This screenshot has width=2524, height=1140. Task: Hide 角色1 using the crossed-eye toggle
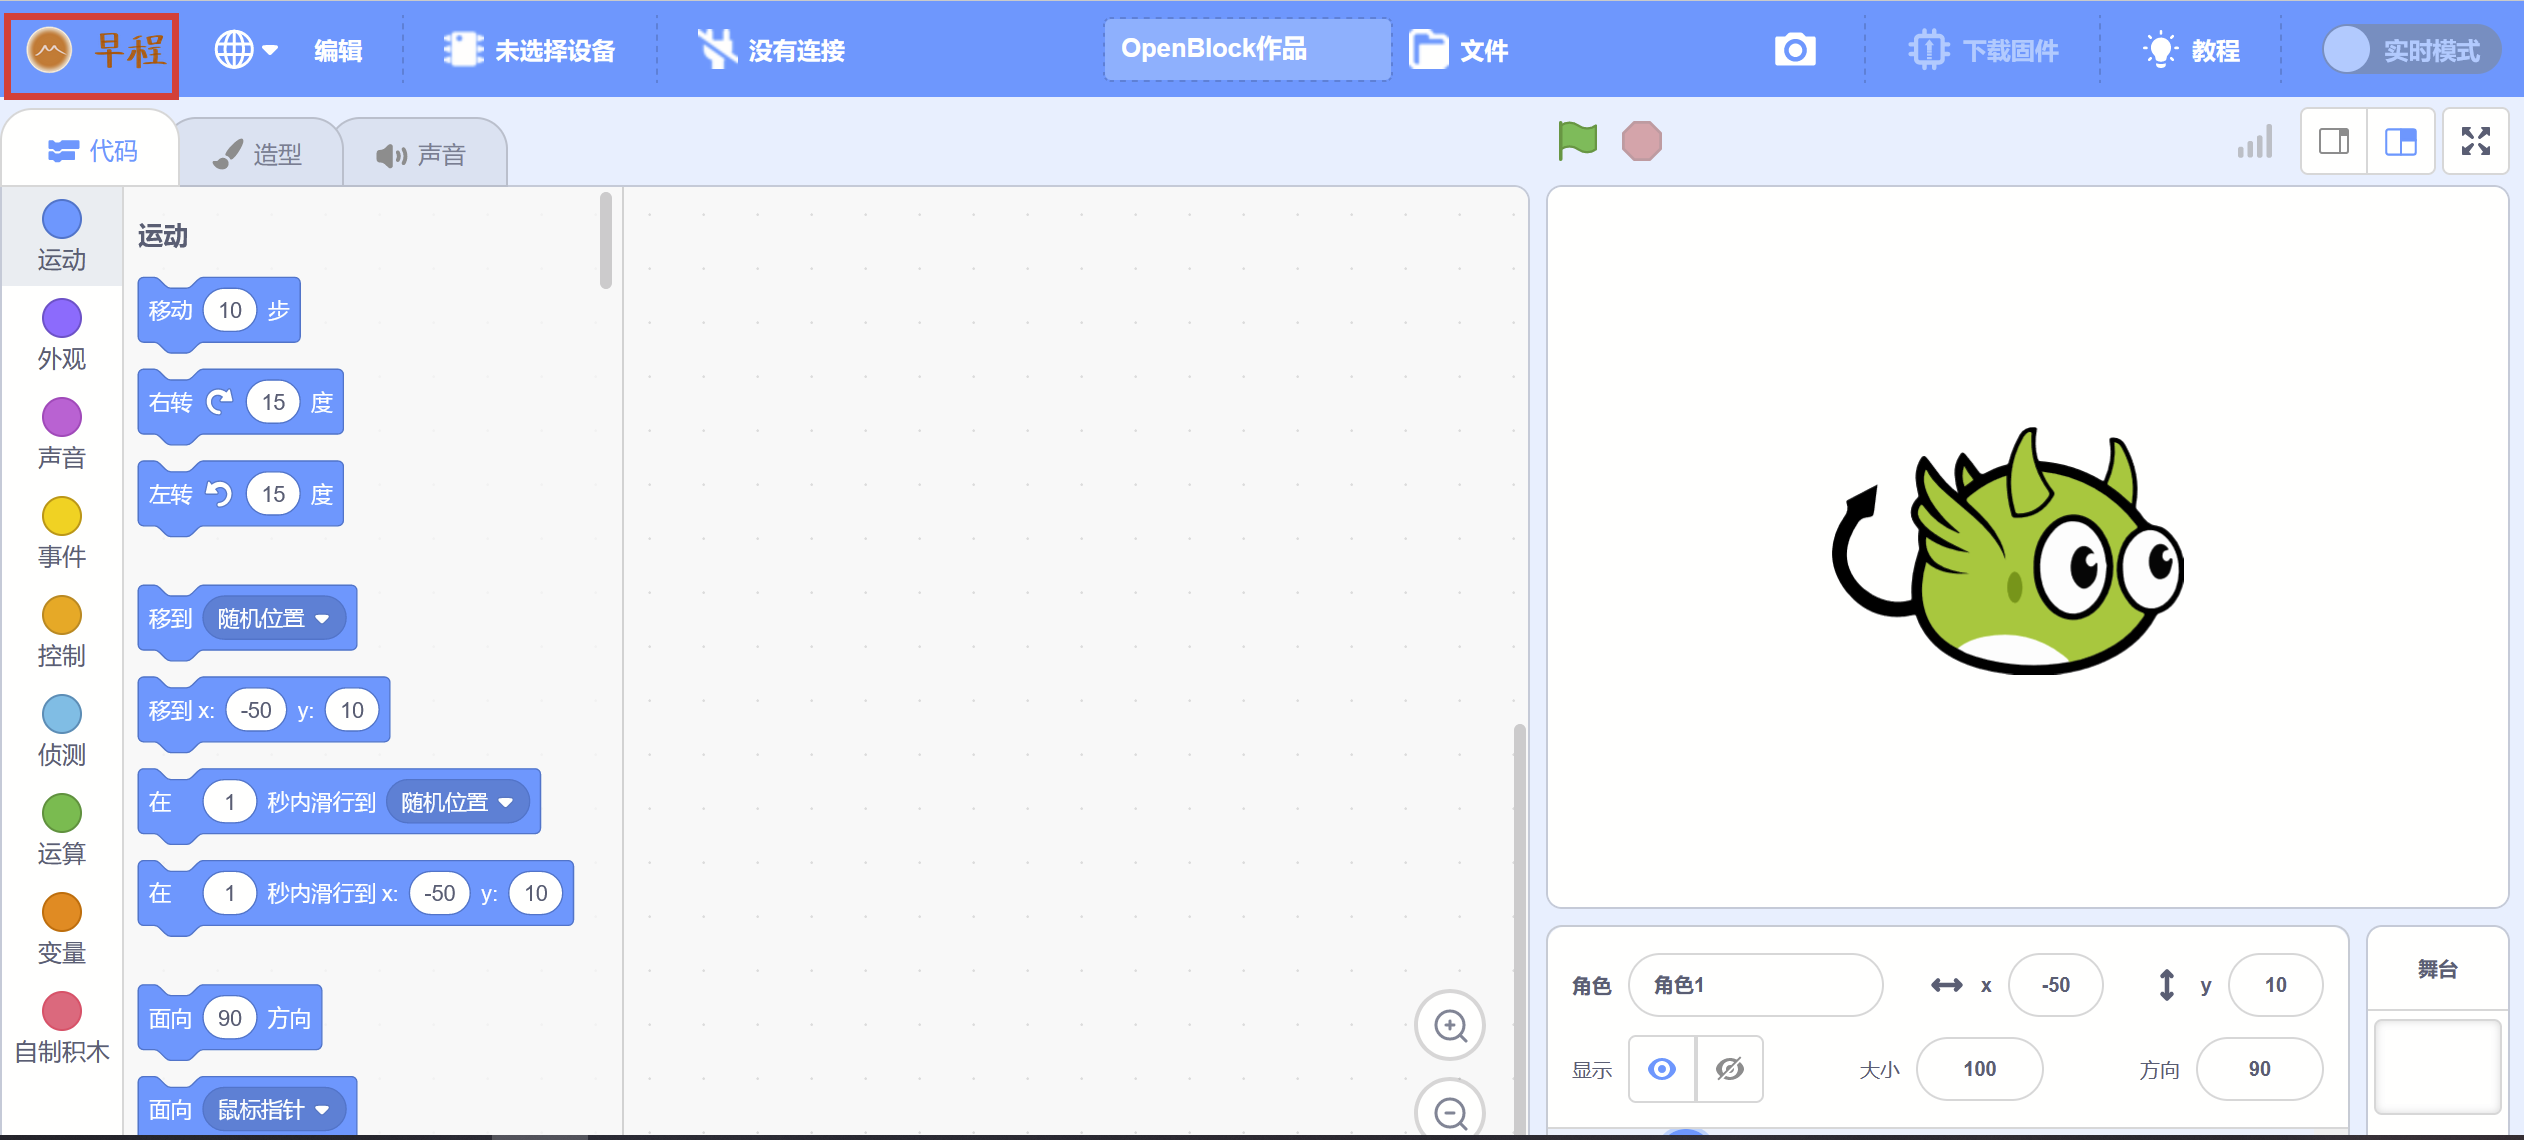(1729, 1068)
